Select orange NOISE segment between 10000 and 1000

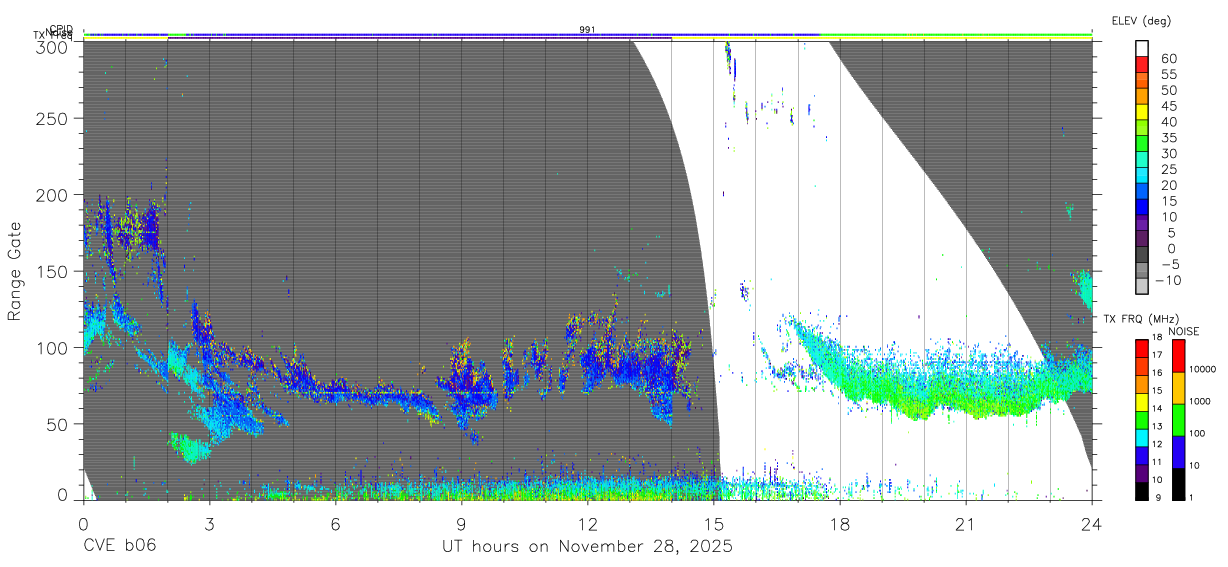coord(1178,387)
